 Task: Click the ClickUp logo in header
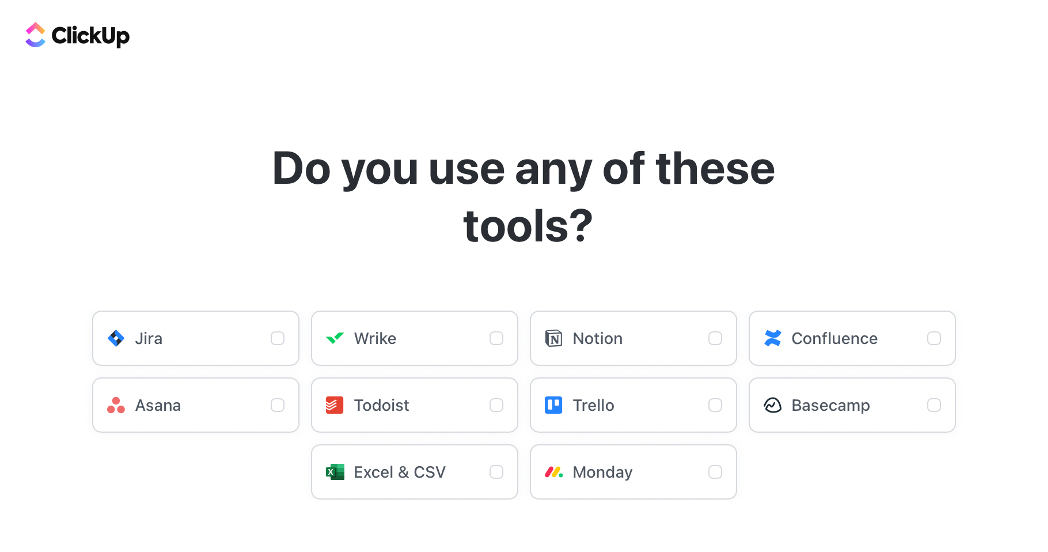point(78,35)
